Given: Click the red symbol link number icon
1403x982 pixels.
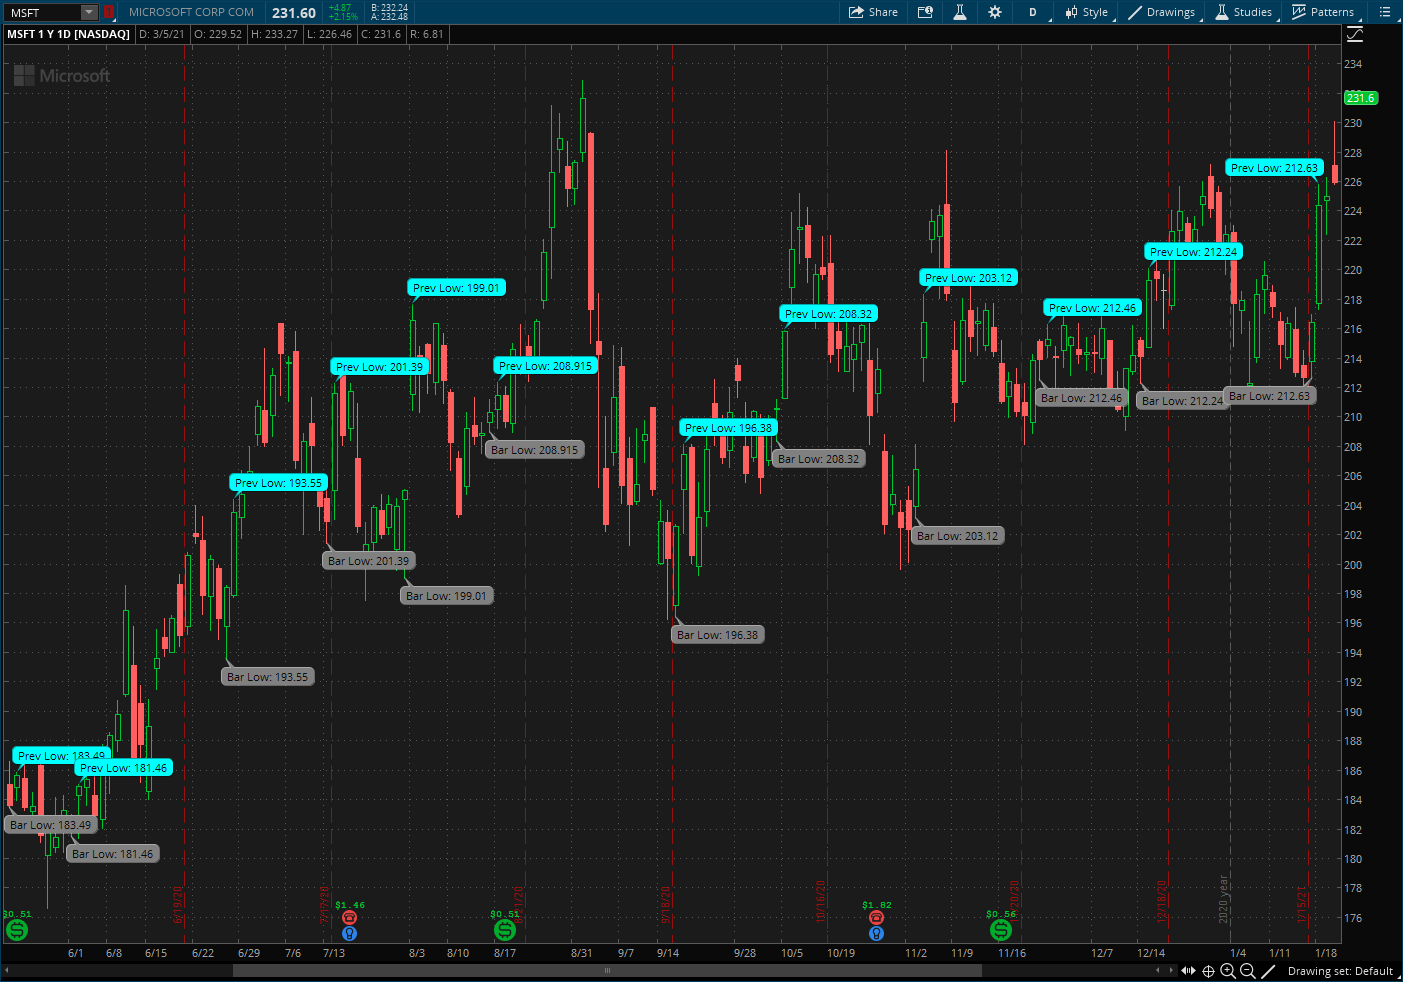Looking at the screenshot, I should coord(109,12).
